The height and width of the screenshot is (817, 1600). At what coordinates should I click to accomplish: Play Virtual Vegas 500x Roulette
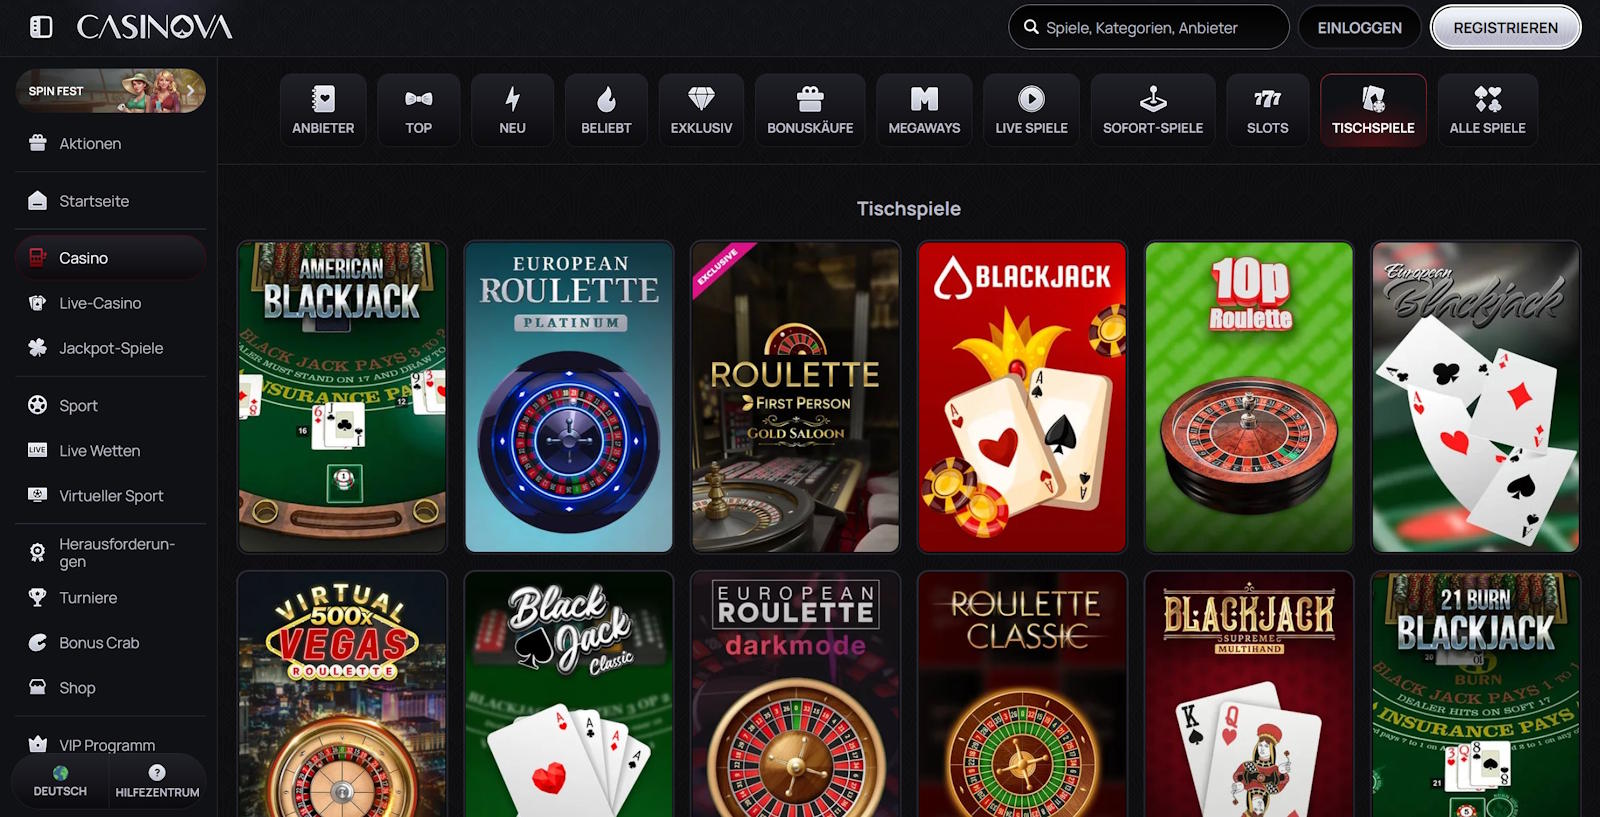342,694
